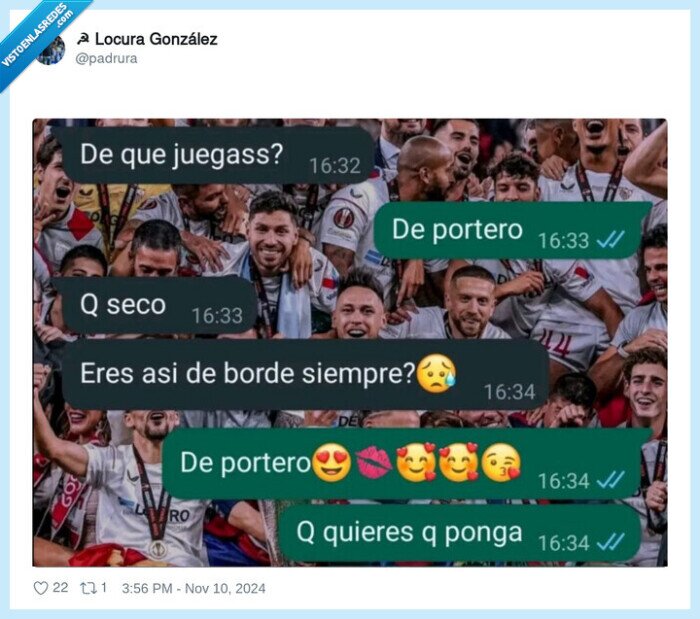Click the retweet count number 1
Image resolution: width=700 pixels, height=619 pixels.
(x=104, y=587)
